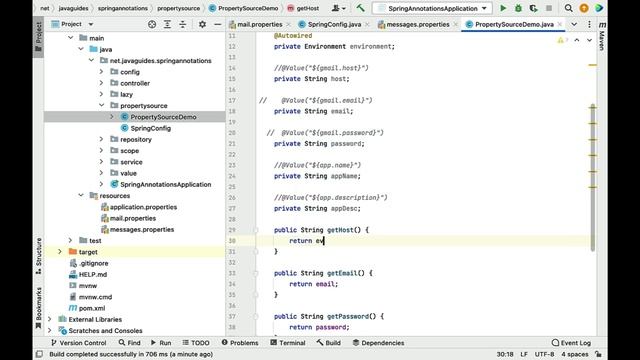Select opened file with the locate target icon

coord(152,24)
